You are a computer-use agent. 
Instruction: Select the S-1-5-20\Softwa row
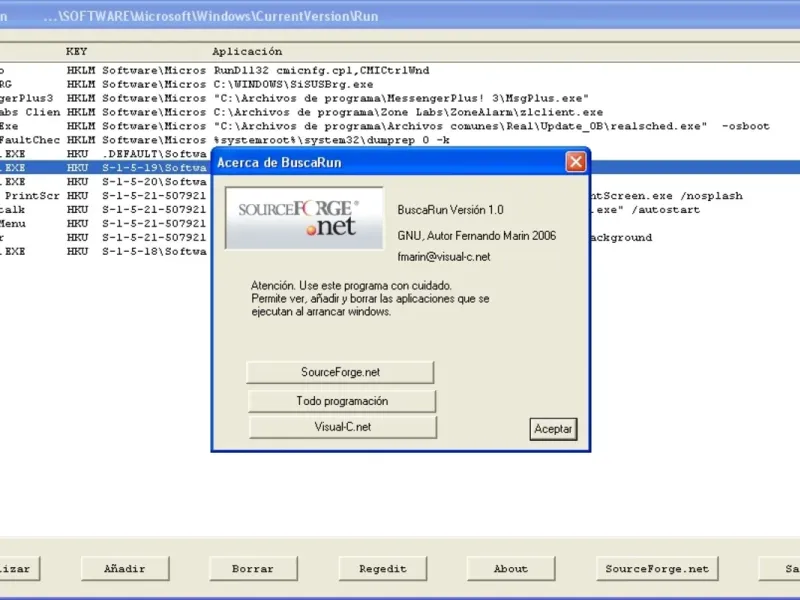[105, 182]
